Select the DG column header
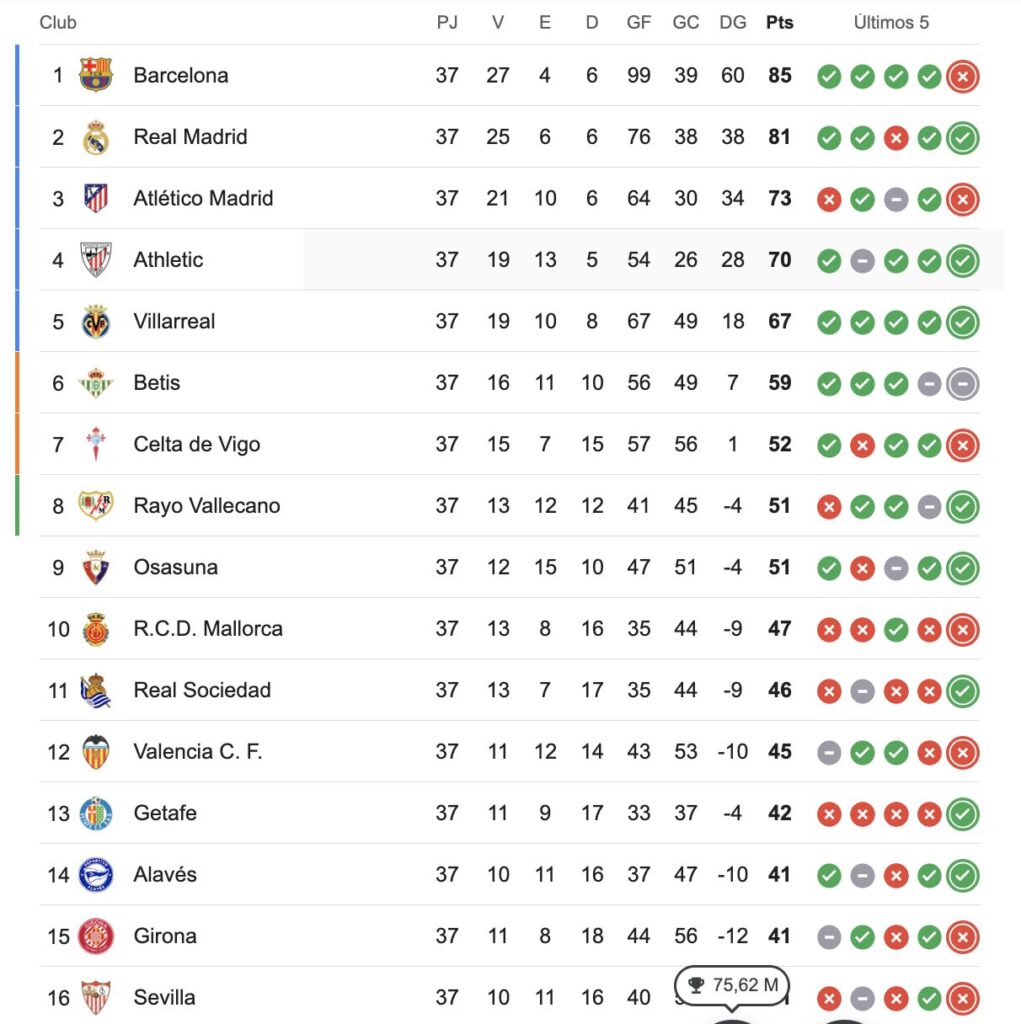 [733, 23]
